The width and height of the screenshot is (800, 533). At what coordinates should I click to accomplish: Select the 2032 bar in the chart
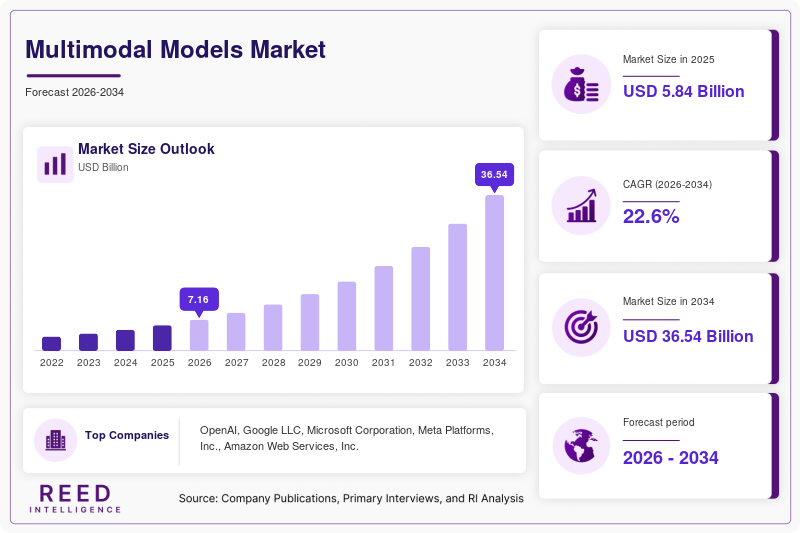420,299
